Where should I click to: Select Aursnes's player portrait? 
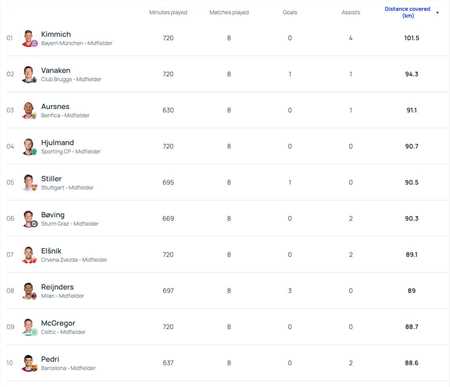29,110
